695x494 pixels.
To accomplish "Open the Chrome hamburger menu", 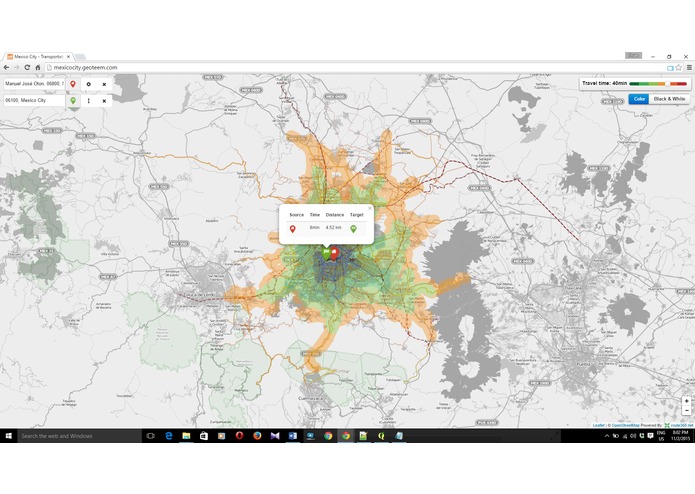I will [x=689, y=67].
